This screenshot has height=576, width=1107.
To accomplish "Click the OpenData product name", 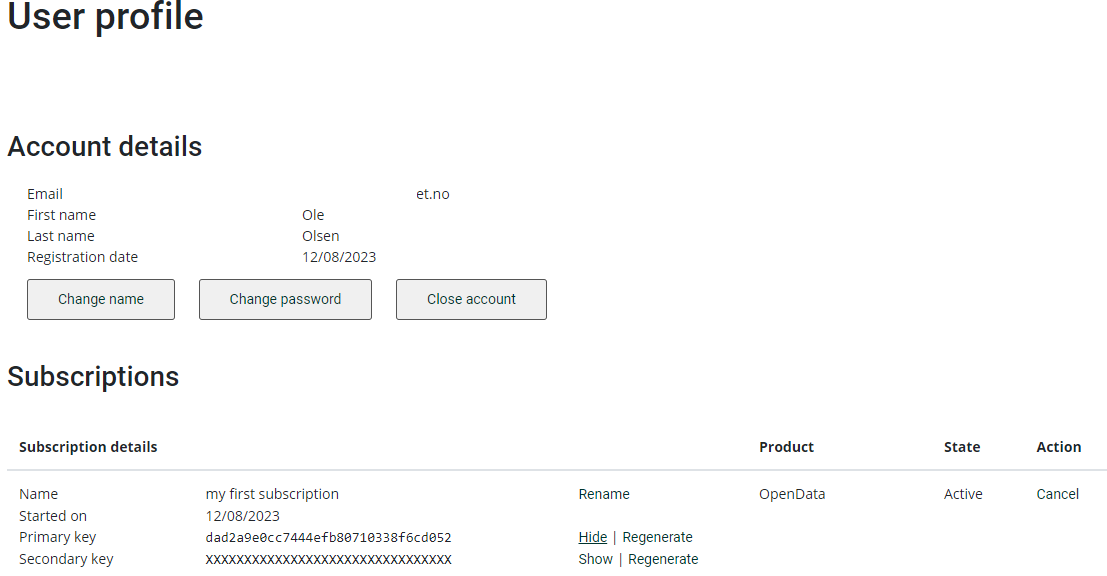I will point(792,494).
